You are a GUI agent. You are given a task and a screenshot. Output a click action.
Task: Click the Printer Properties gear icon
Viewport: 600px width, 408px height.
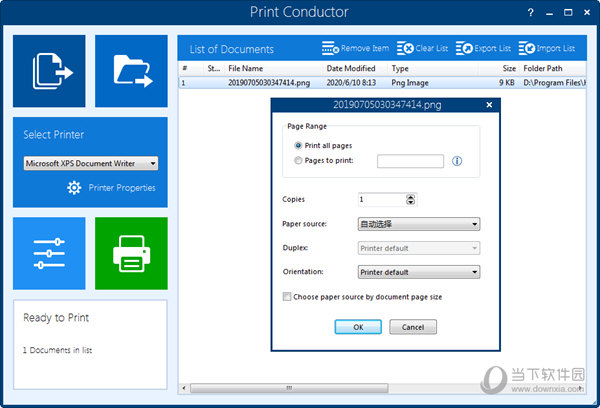pyautogui.click(x=74, y=188)
